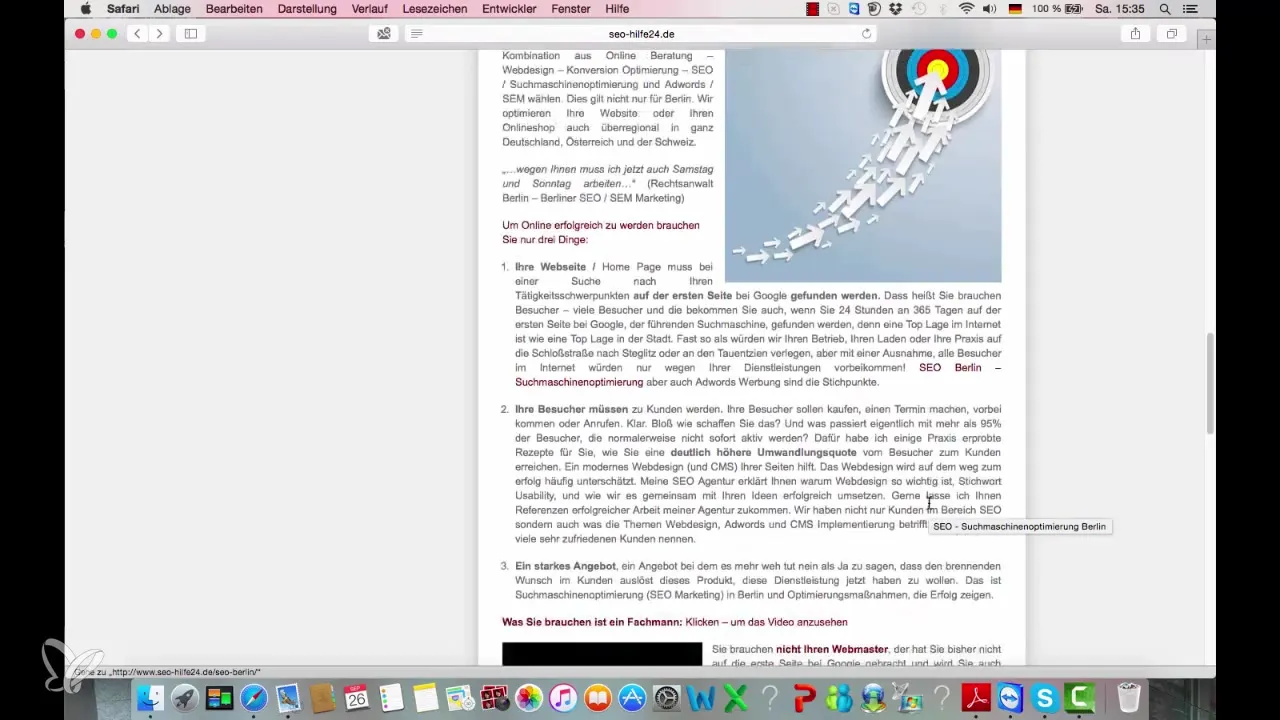Viewport: 1280px width, 720px height.
Task: Click the target with arrows image
Action: click(x=863, y=166)
